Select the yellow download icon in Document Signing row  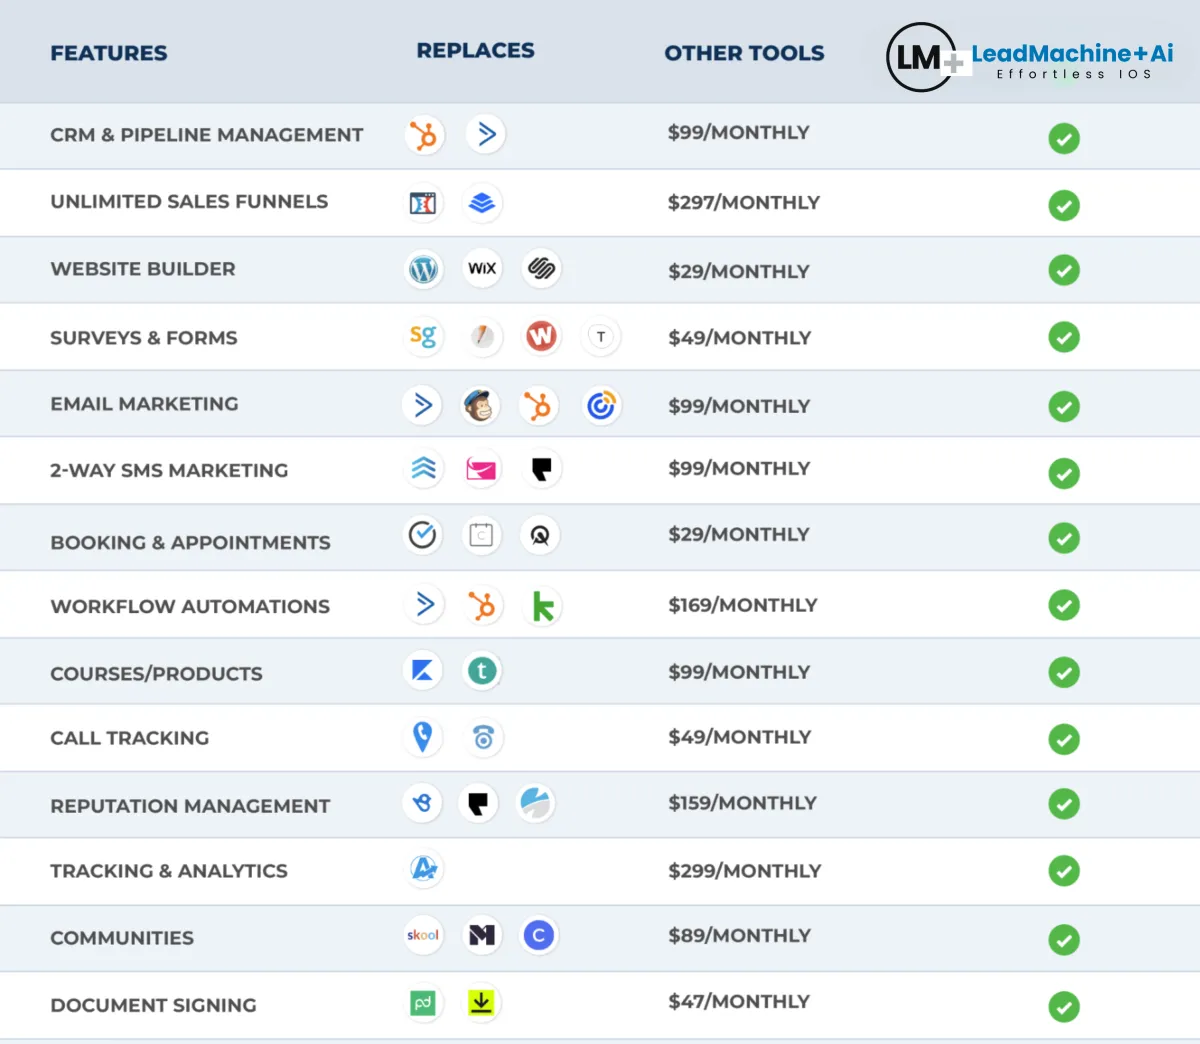481,1002
